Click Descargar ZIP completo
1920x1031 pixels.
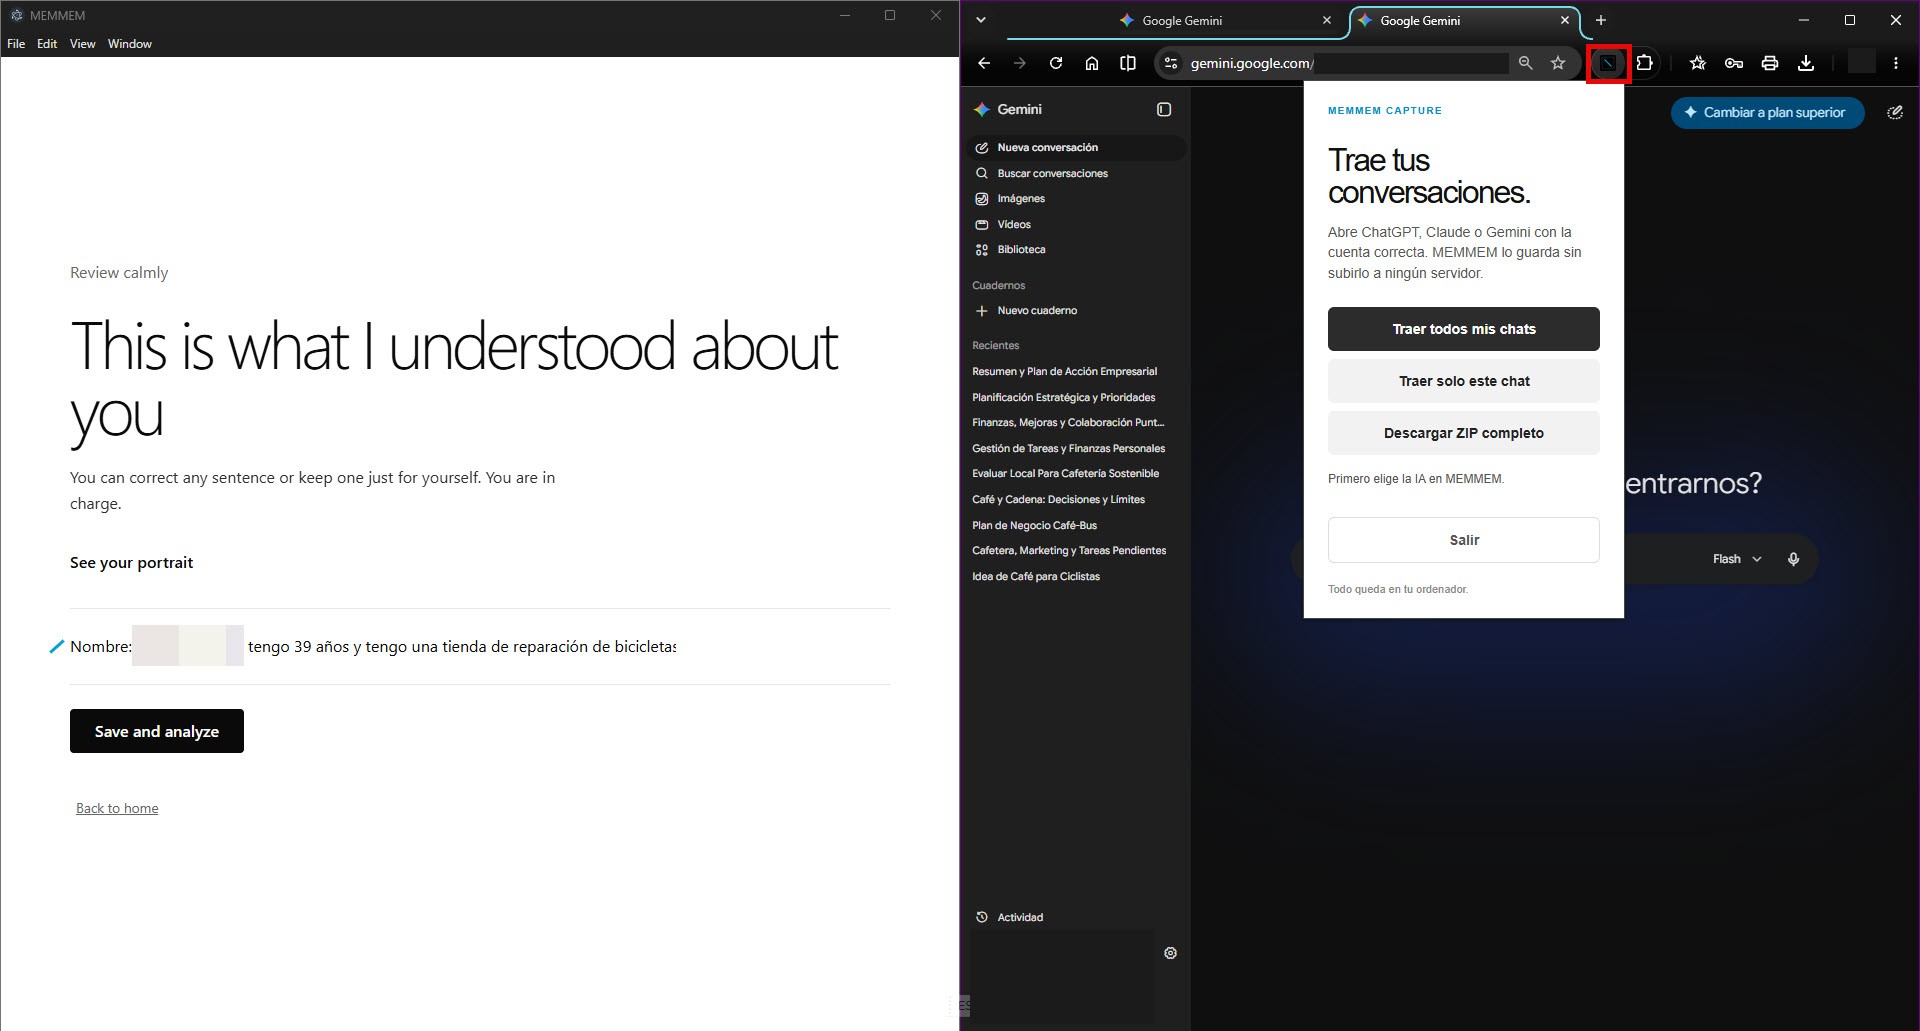pos(1464,433)
